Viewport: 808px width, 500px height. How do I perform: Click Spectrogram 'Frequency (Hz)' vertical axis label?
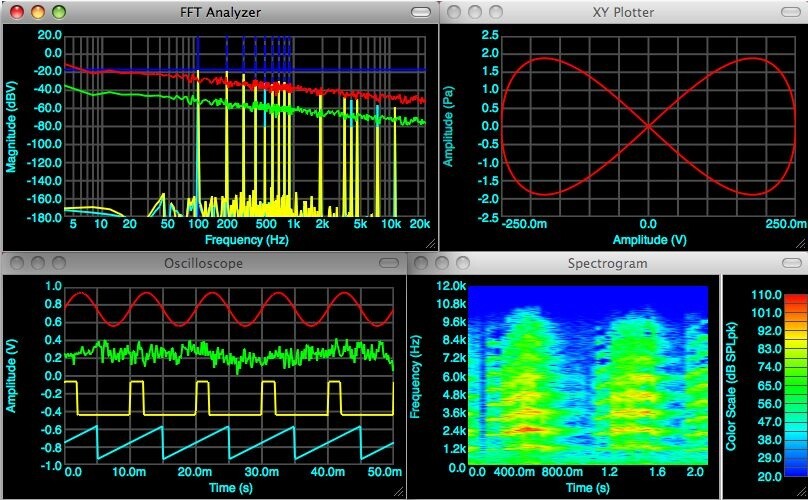click(x=415, y=377)
